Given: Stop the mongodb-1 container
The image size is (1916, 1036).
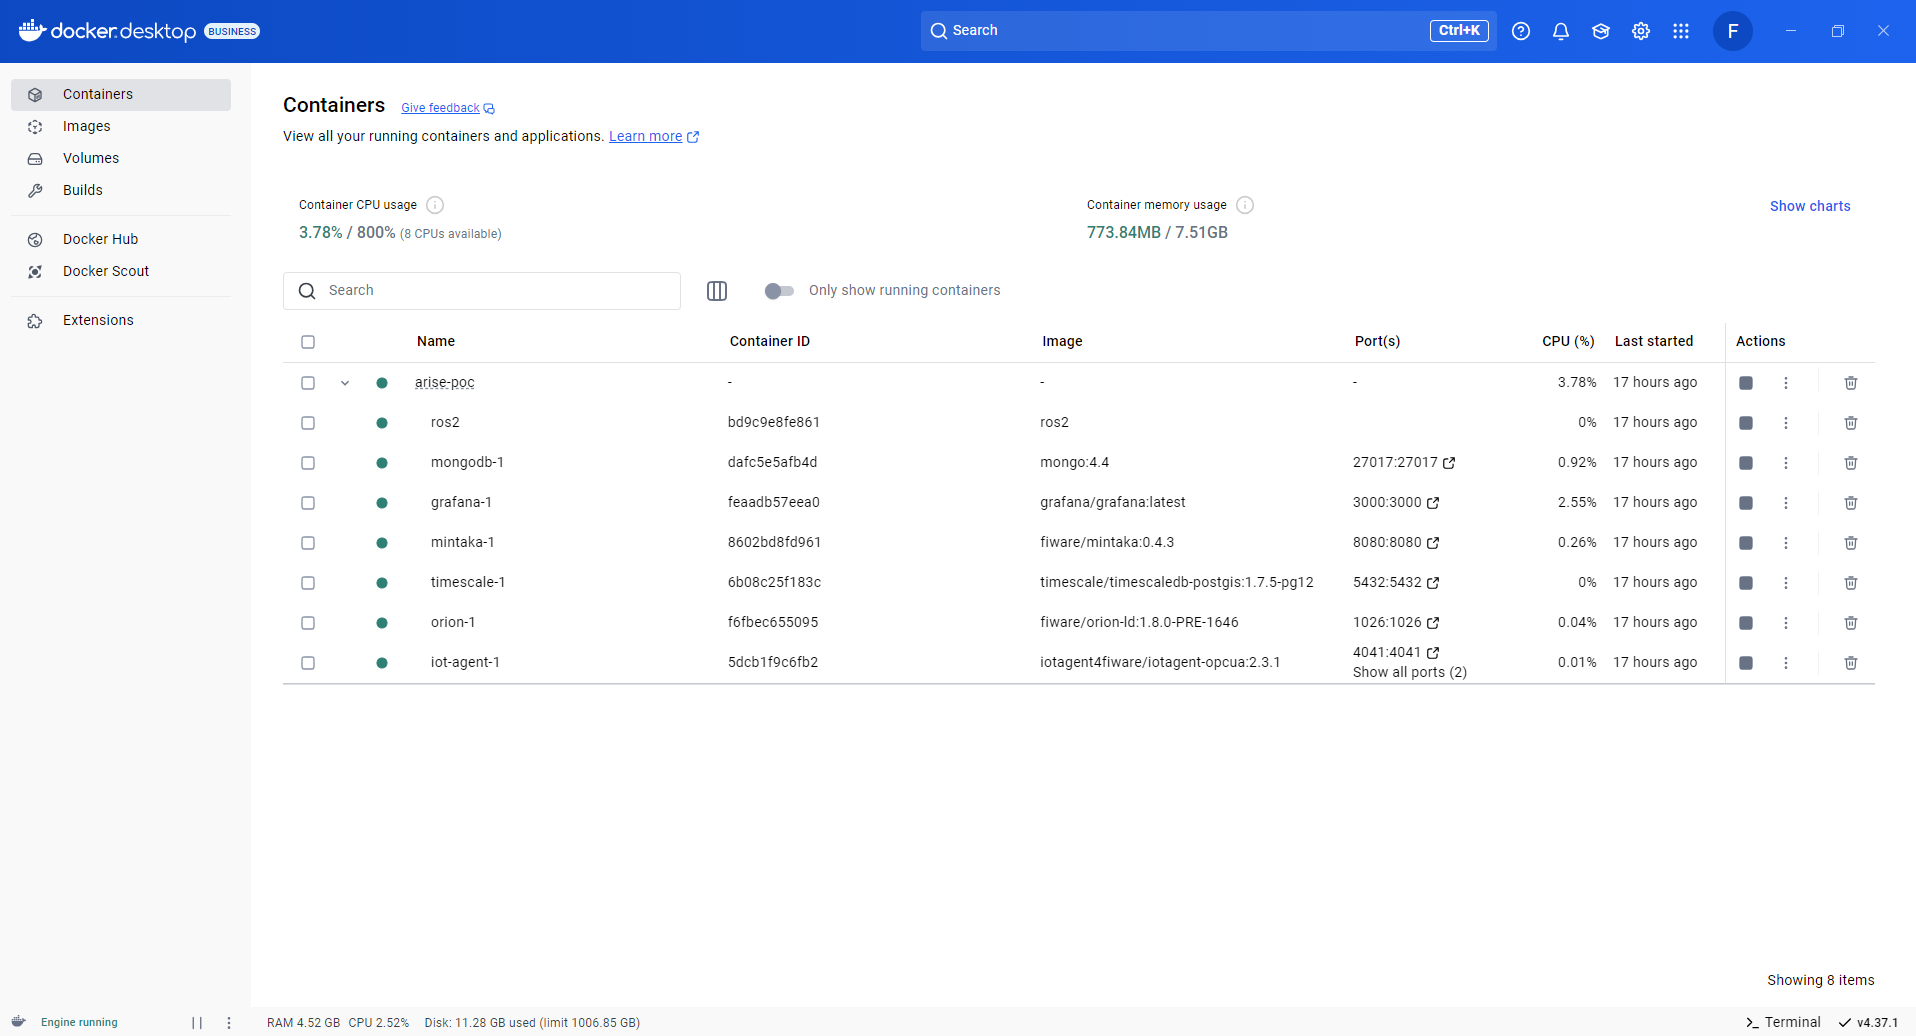Looking at the screenshot, I should point(1746,463).
